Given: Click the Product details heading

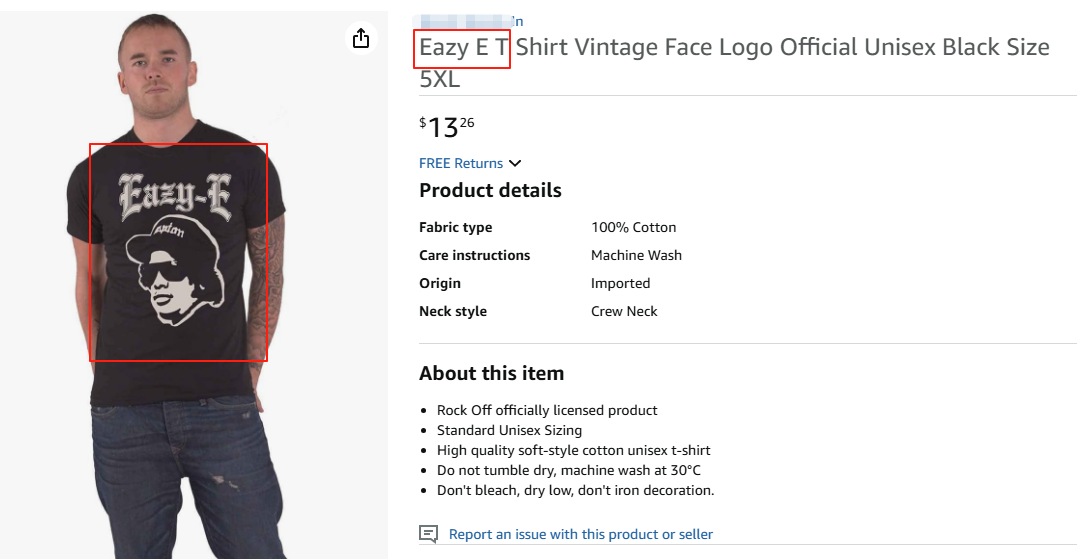Looking at the screenshot, I should pyautogui.click(x=490, y=190).
